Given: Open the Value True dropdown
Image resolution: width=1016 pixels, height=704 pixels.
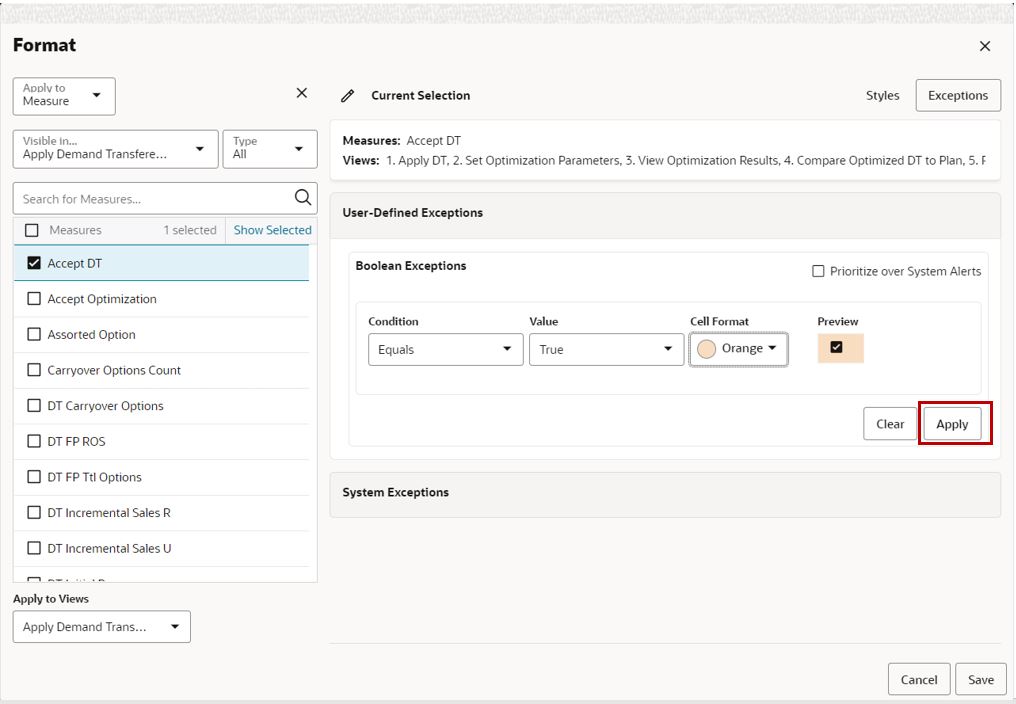Looking at the screenshot, I should tap(606, 349).
